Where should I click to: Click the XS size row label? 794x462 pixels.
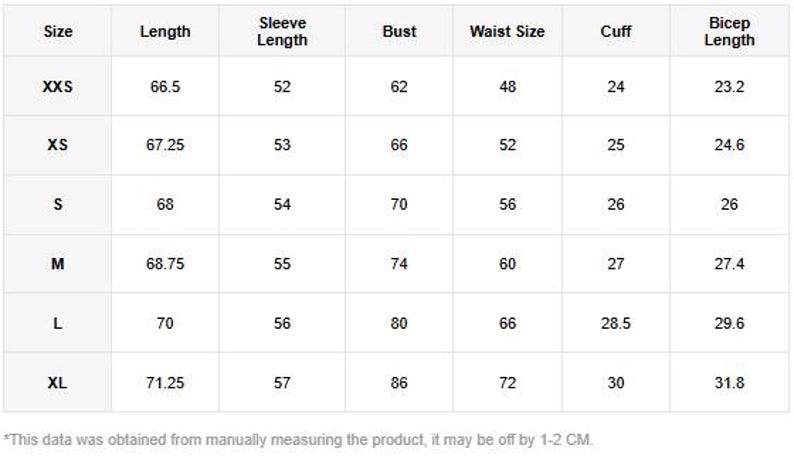(x=58, y=145)
